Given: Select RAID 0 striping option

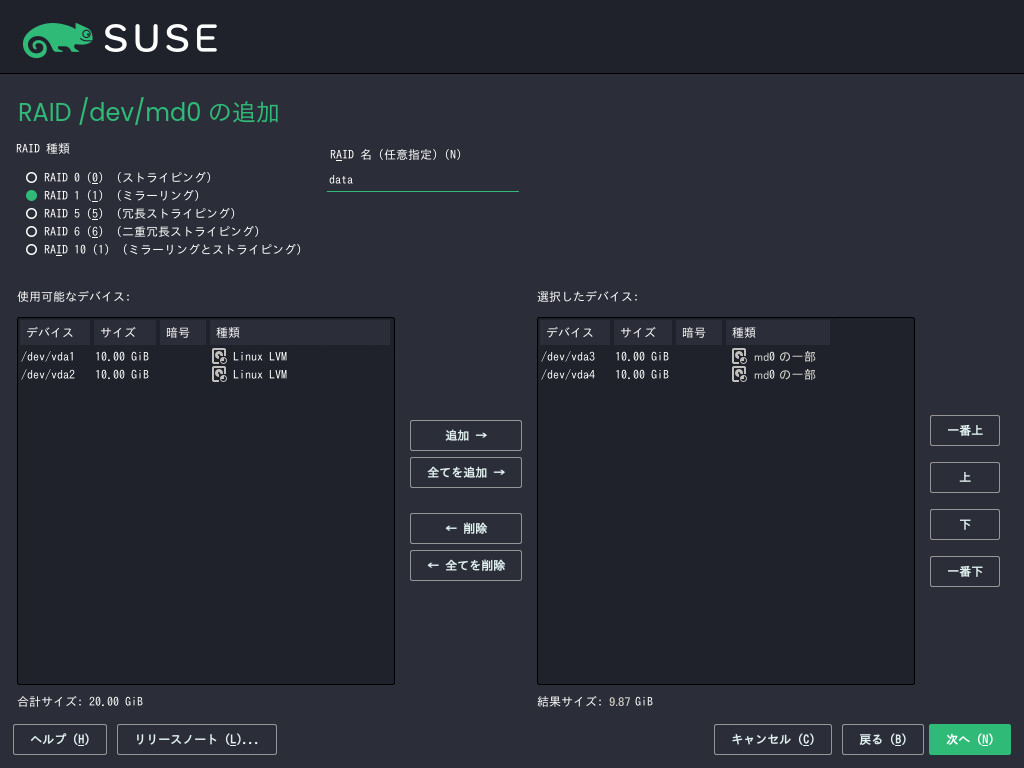Looking at the screenshot, I should (31, 177).
